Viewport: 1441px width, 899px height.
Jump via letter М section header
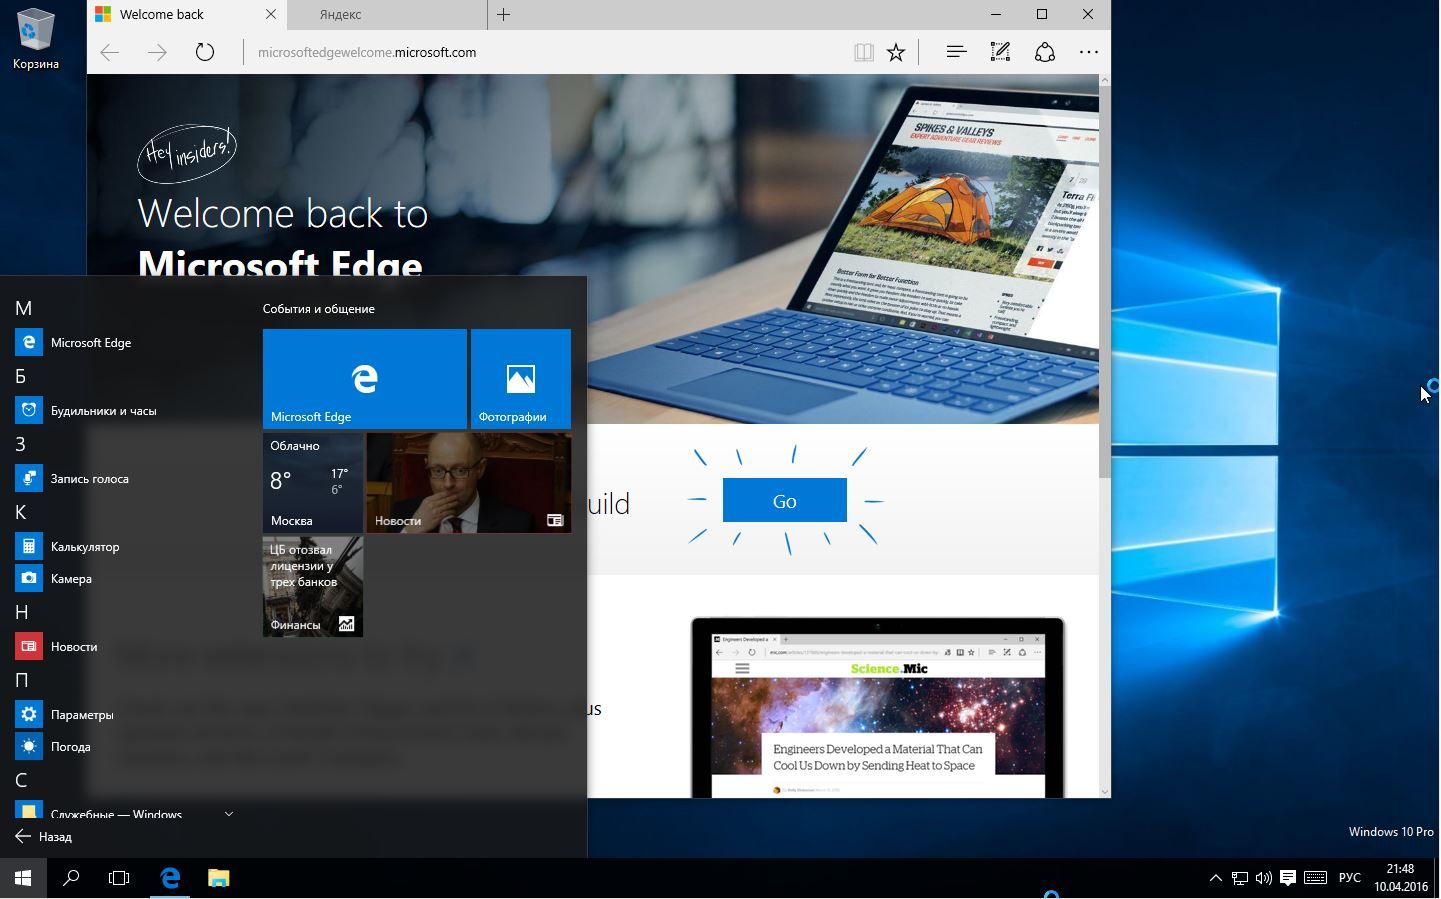(x=24, y=308)
